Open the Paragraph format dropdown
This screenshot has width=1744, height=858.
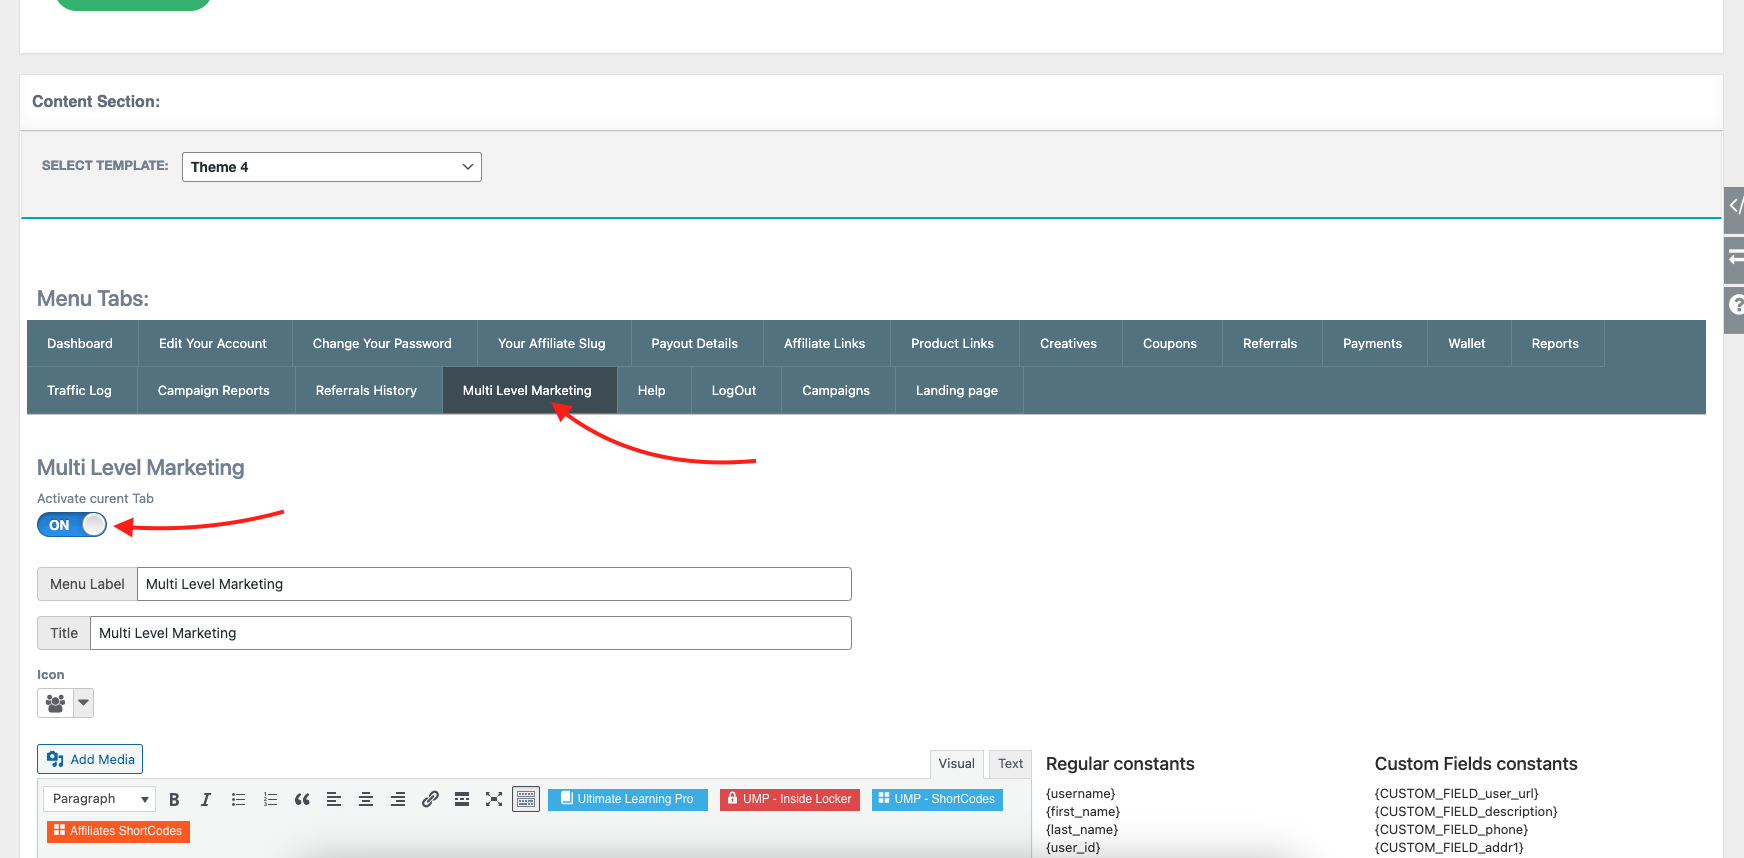100,799
